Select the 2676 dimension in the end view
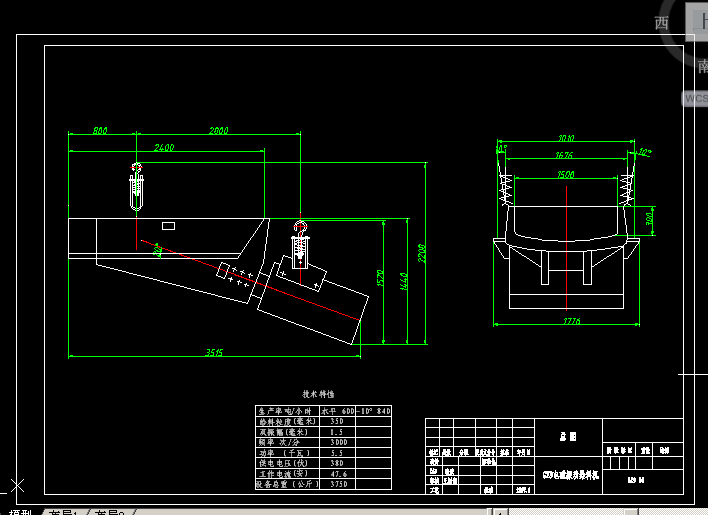Image resolution: width=708 pixels, height=515 pixels. pyautogui.click(x=564, y=155)
